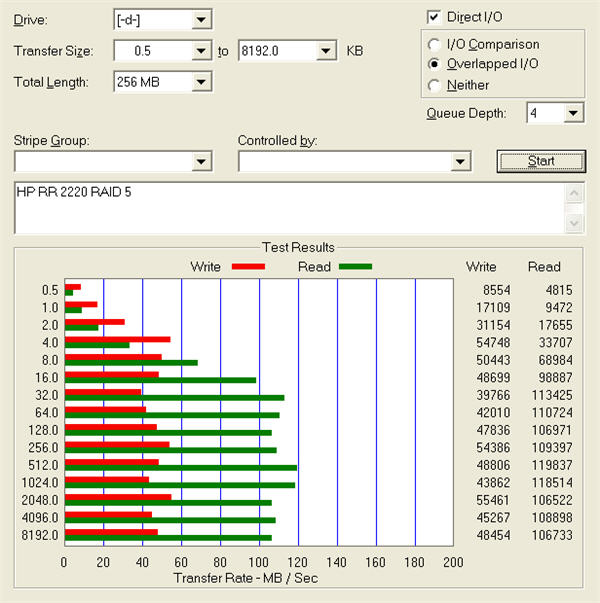Open the maximum Transfer Size dropdown (8192.0)
Screen dimensions: 600x603
[x=326, y=51]
